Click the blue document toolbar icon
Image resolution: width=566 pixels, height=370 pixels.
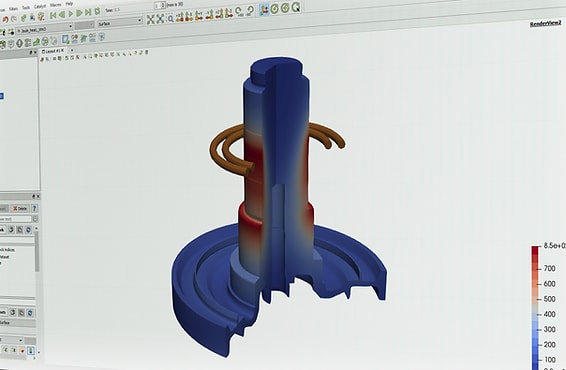tap(66, 39)
